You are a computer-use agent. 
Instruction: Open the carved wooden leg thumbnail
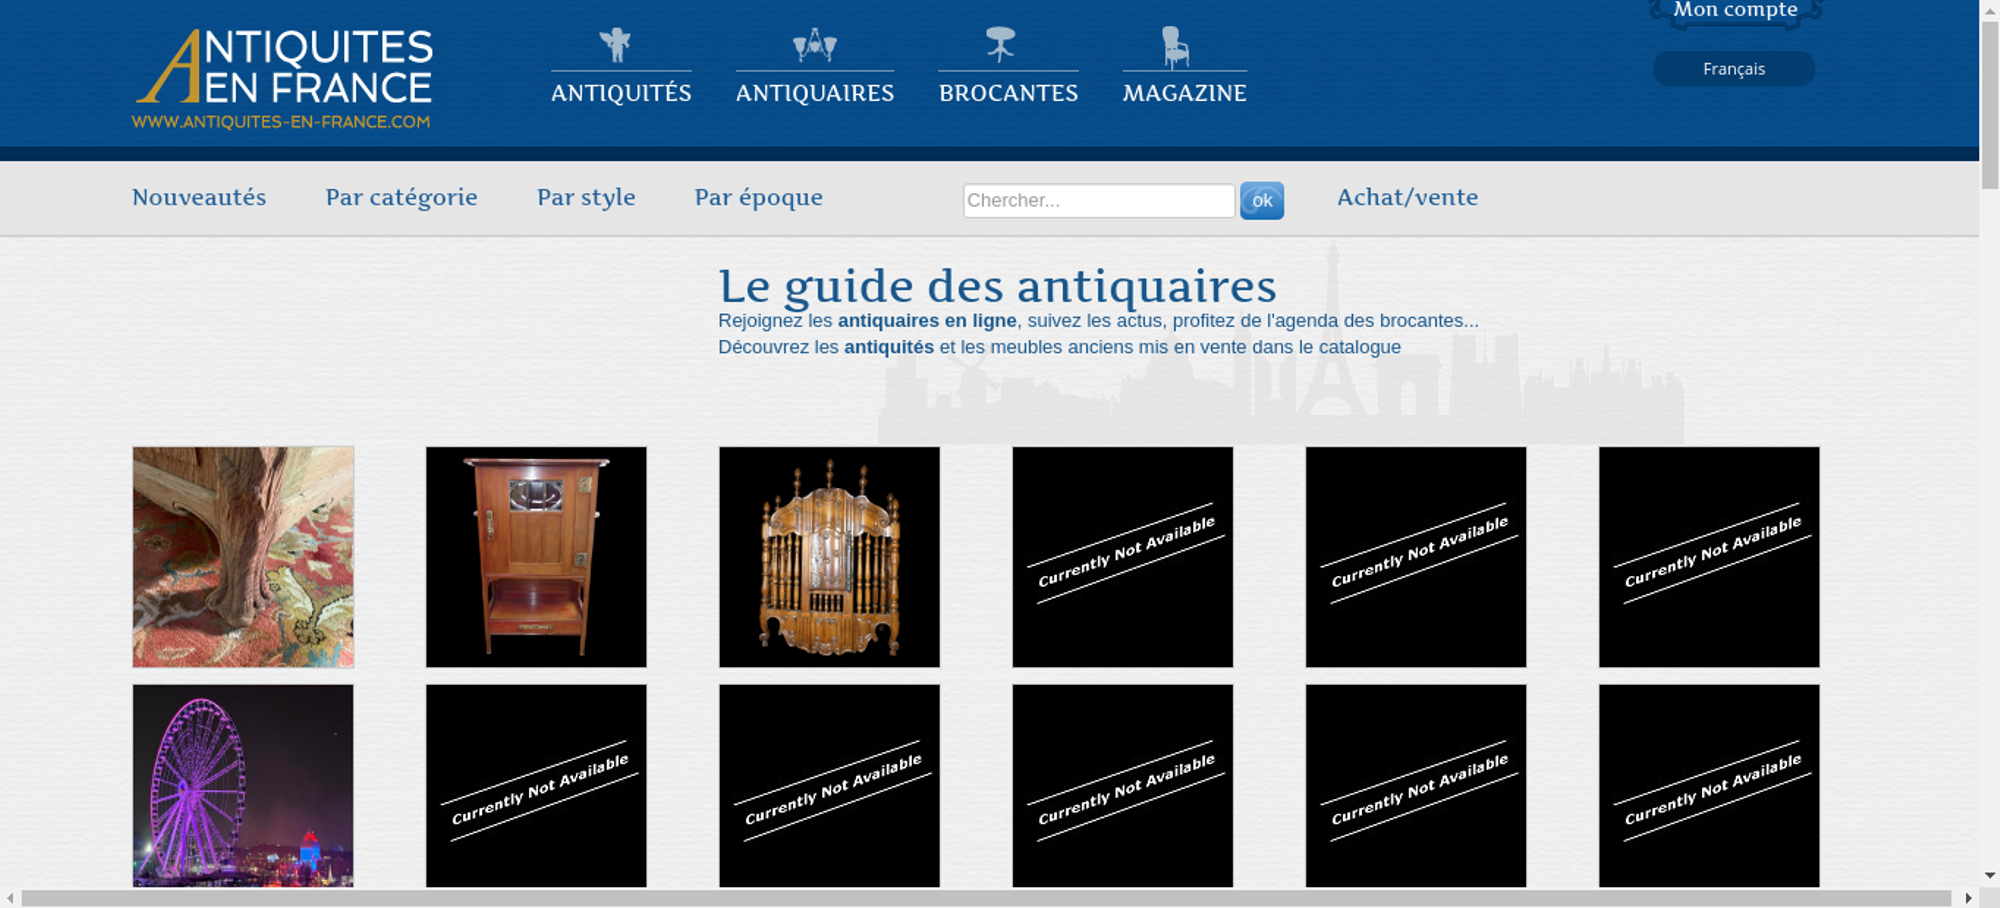[x=243, y=557]
